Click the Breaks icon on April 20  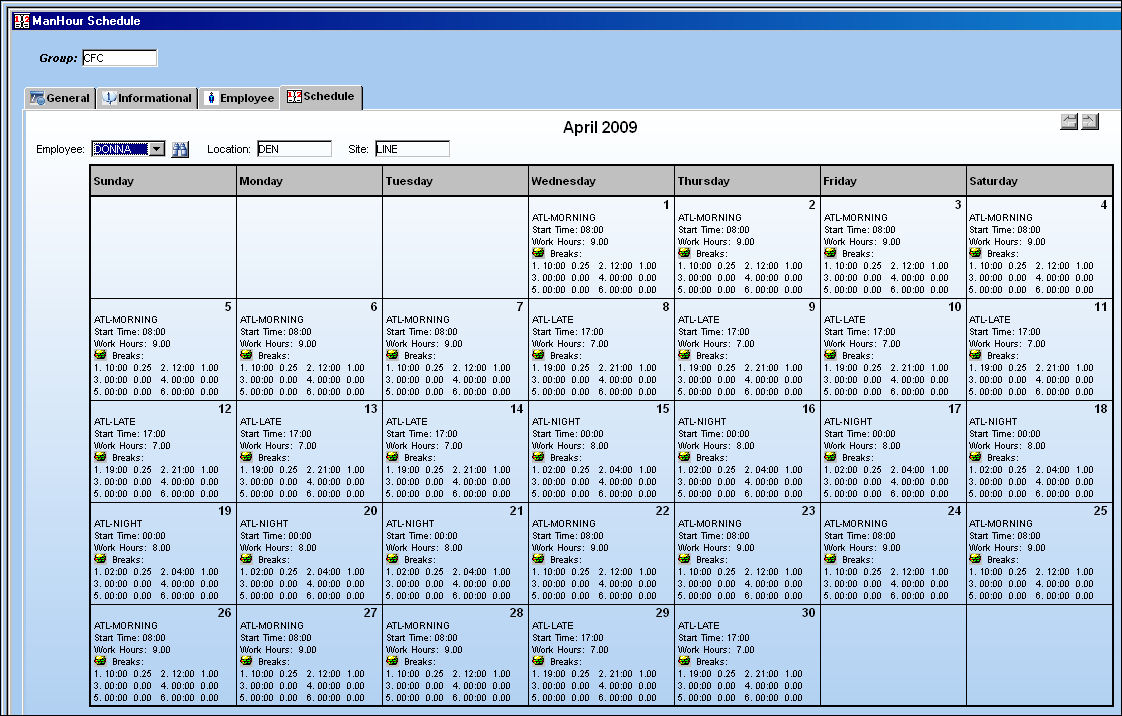(x=246, y=559)
